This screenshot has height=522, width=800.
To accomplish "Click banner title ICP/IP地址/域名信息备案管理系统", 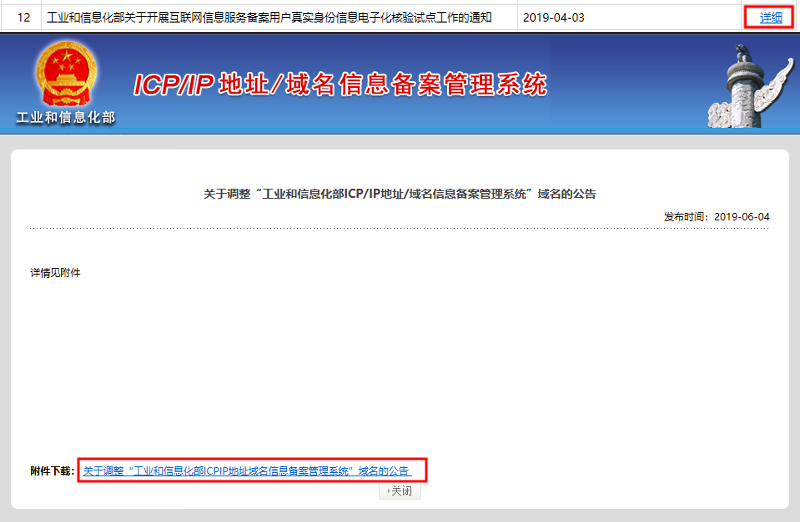I will point(340,84).
